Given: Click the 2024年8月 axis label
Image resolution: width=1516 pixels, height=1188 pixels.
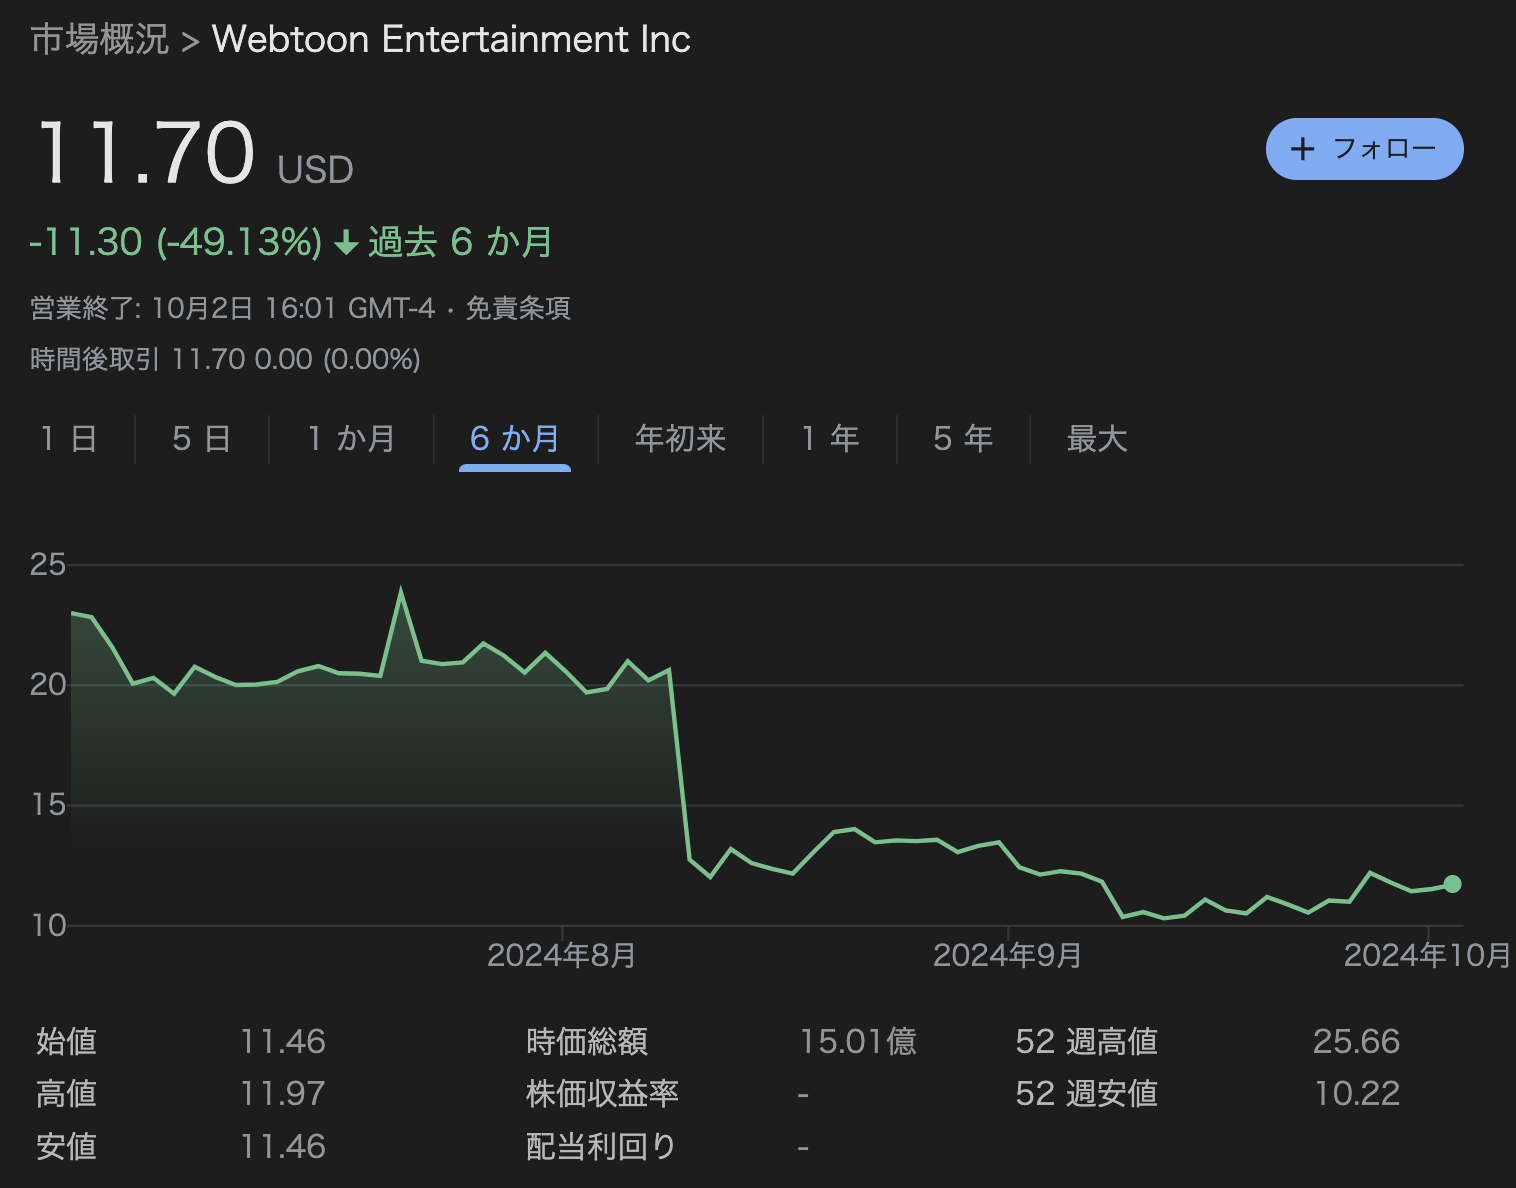Looking at the screenshot, I should coord(561,956).
